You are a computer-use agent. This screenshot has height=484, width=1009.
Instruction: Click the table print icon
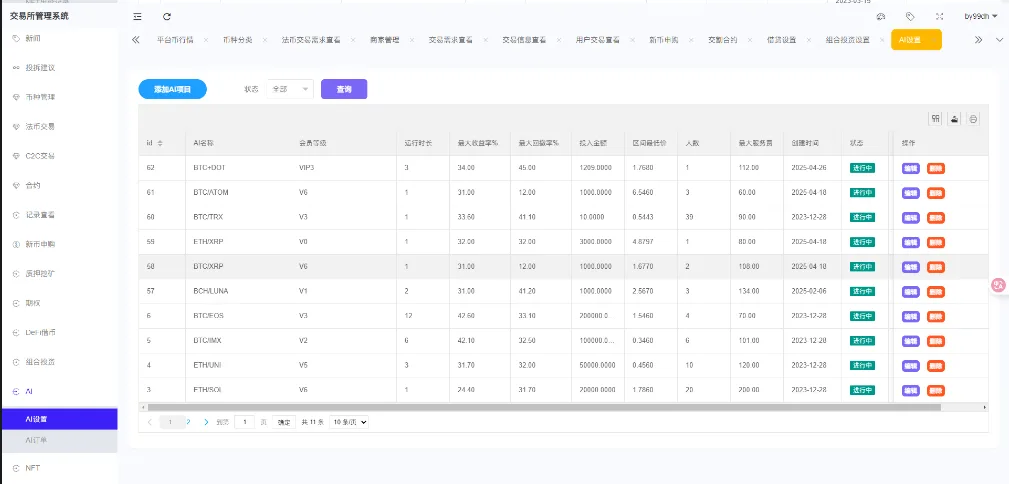coord(973,118)
